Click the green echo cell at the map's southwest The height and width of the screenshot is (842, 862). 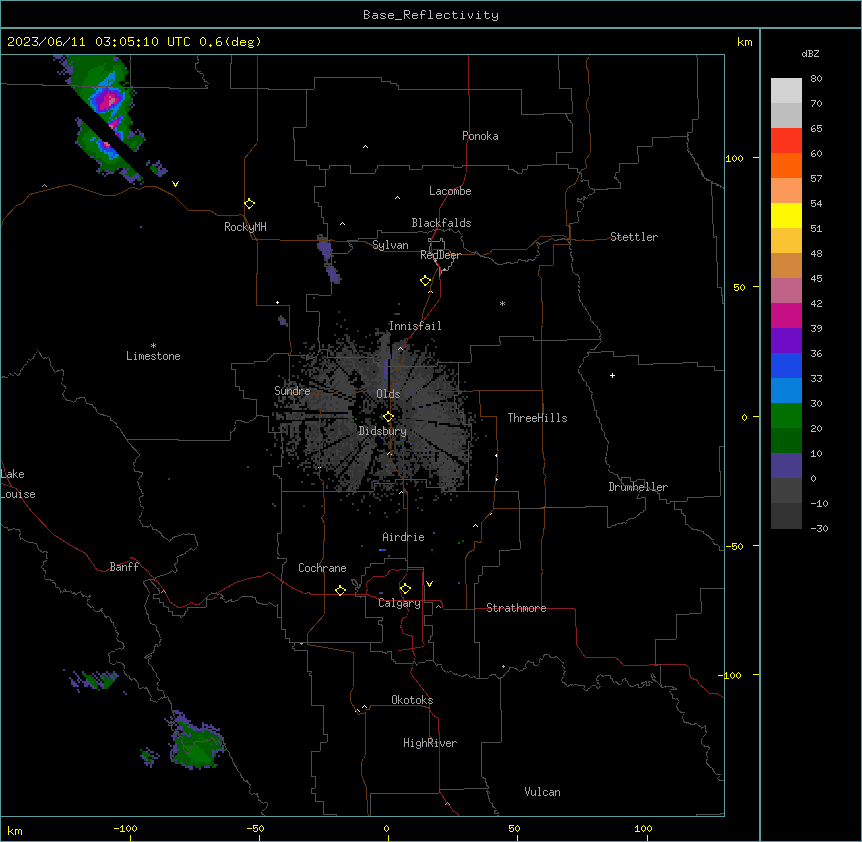pyautogui.click(x=195, y=745)
